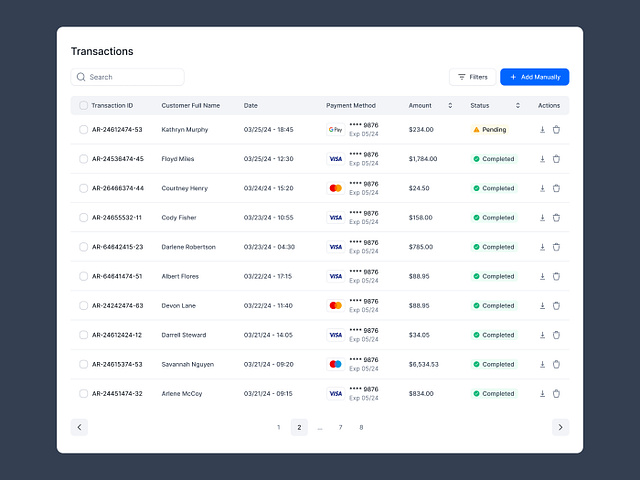Go to next page arrow
Screen dimensions: 640x480
[x=560, y=427]
